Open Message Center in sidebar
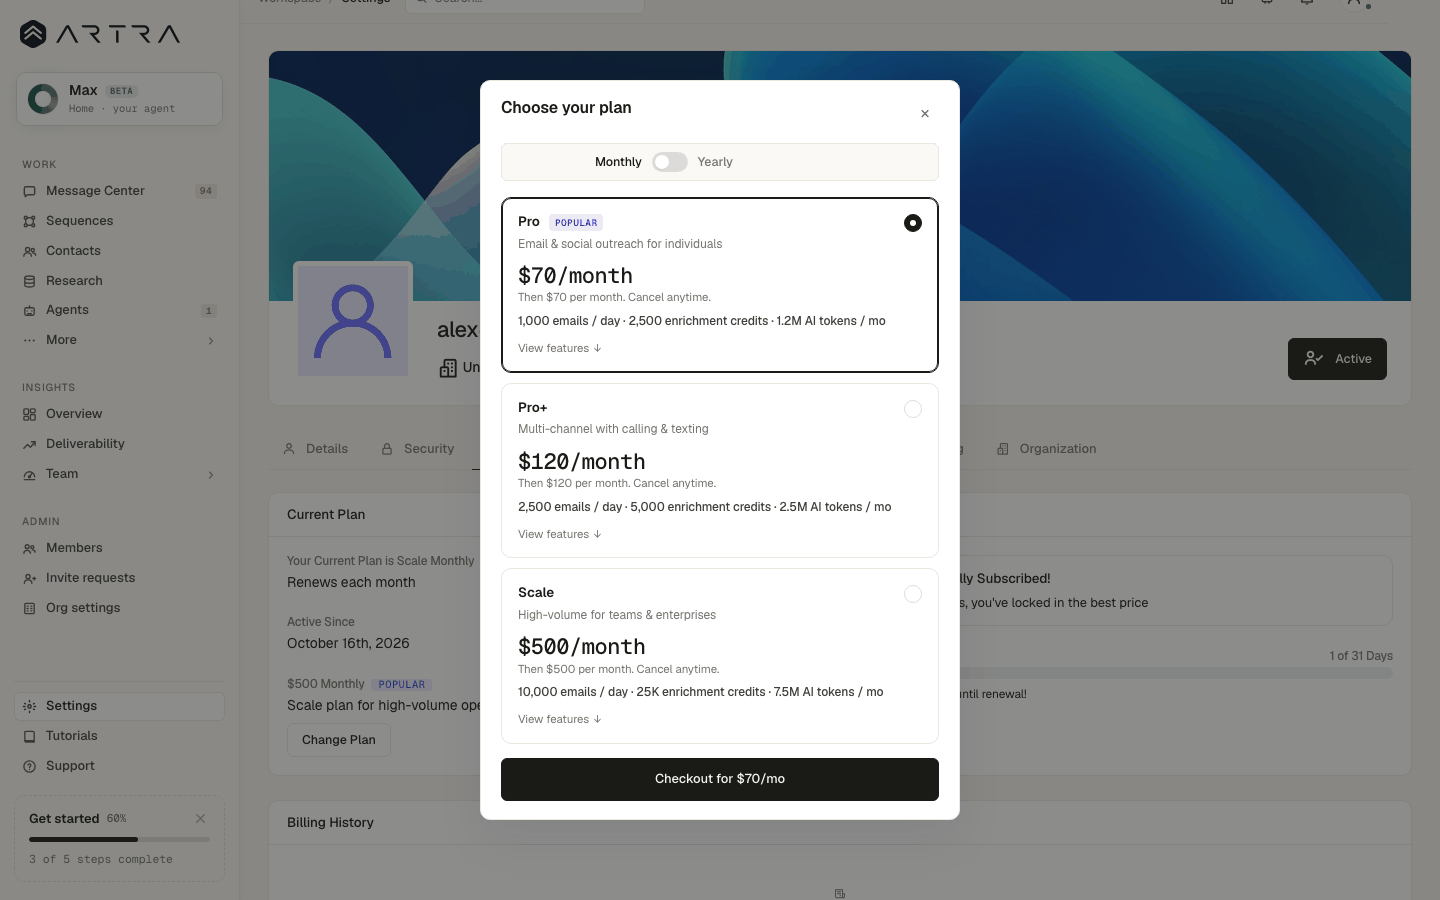The image size is (1440, 900). point(119,191)
